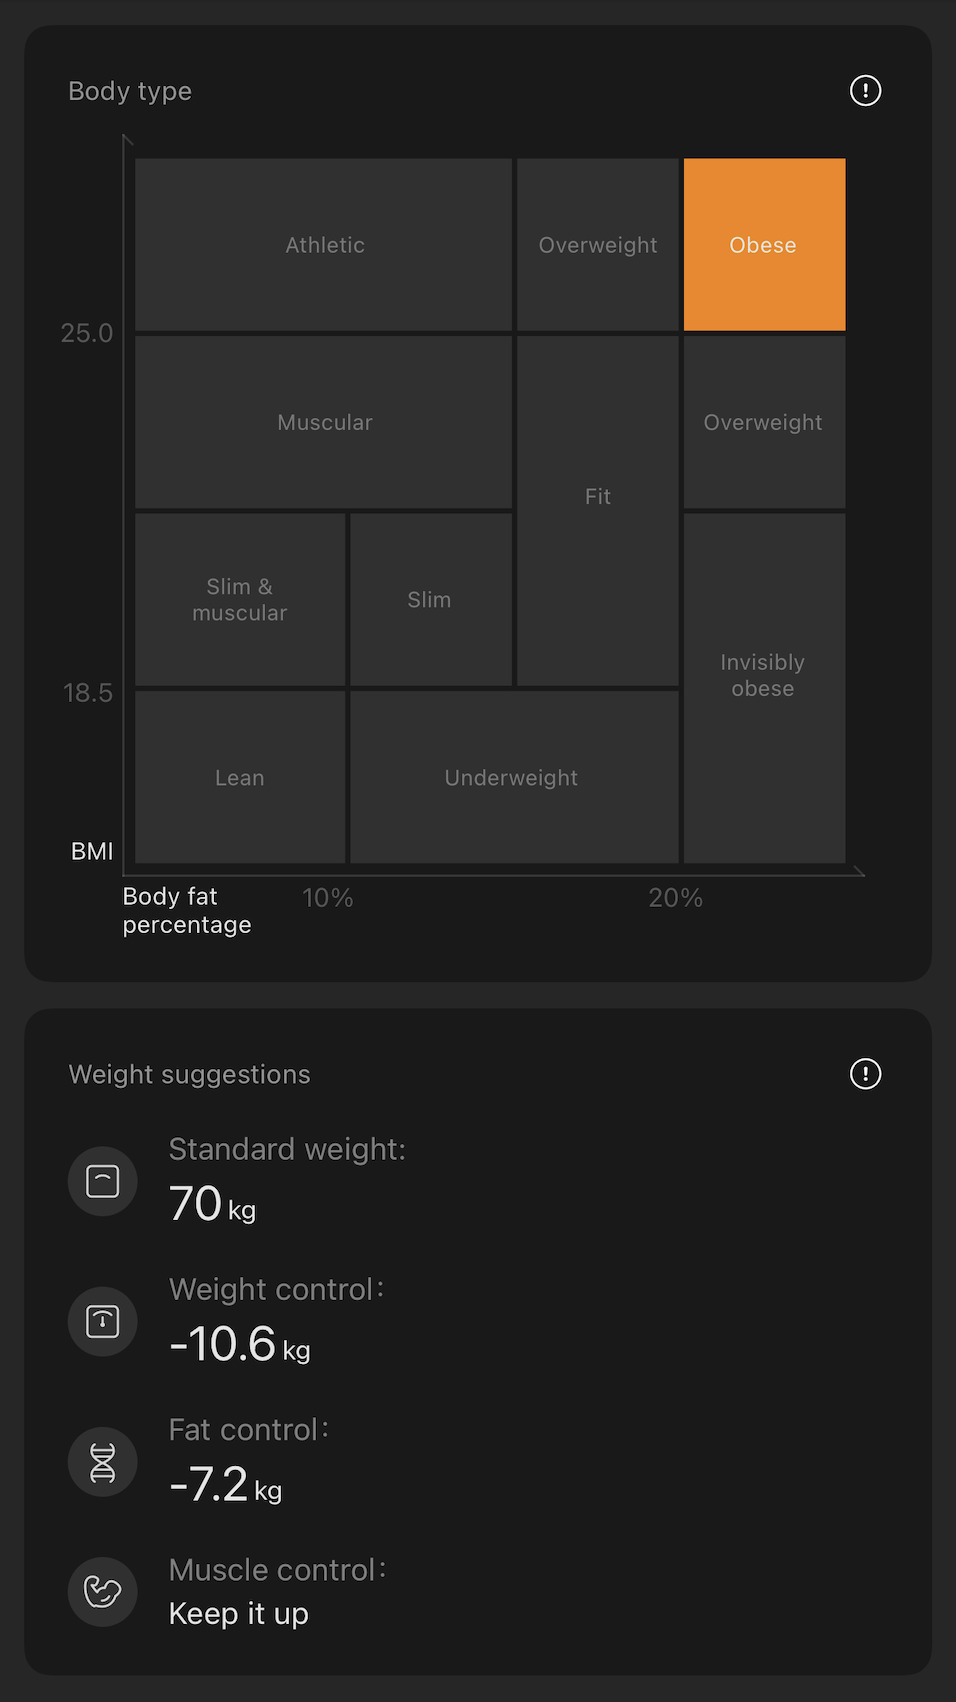The height and width of the screenshot is (1702, 956).
Task: Select the Underweight body type cell
Action: point(514,777)
